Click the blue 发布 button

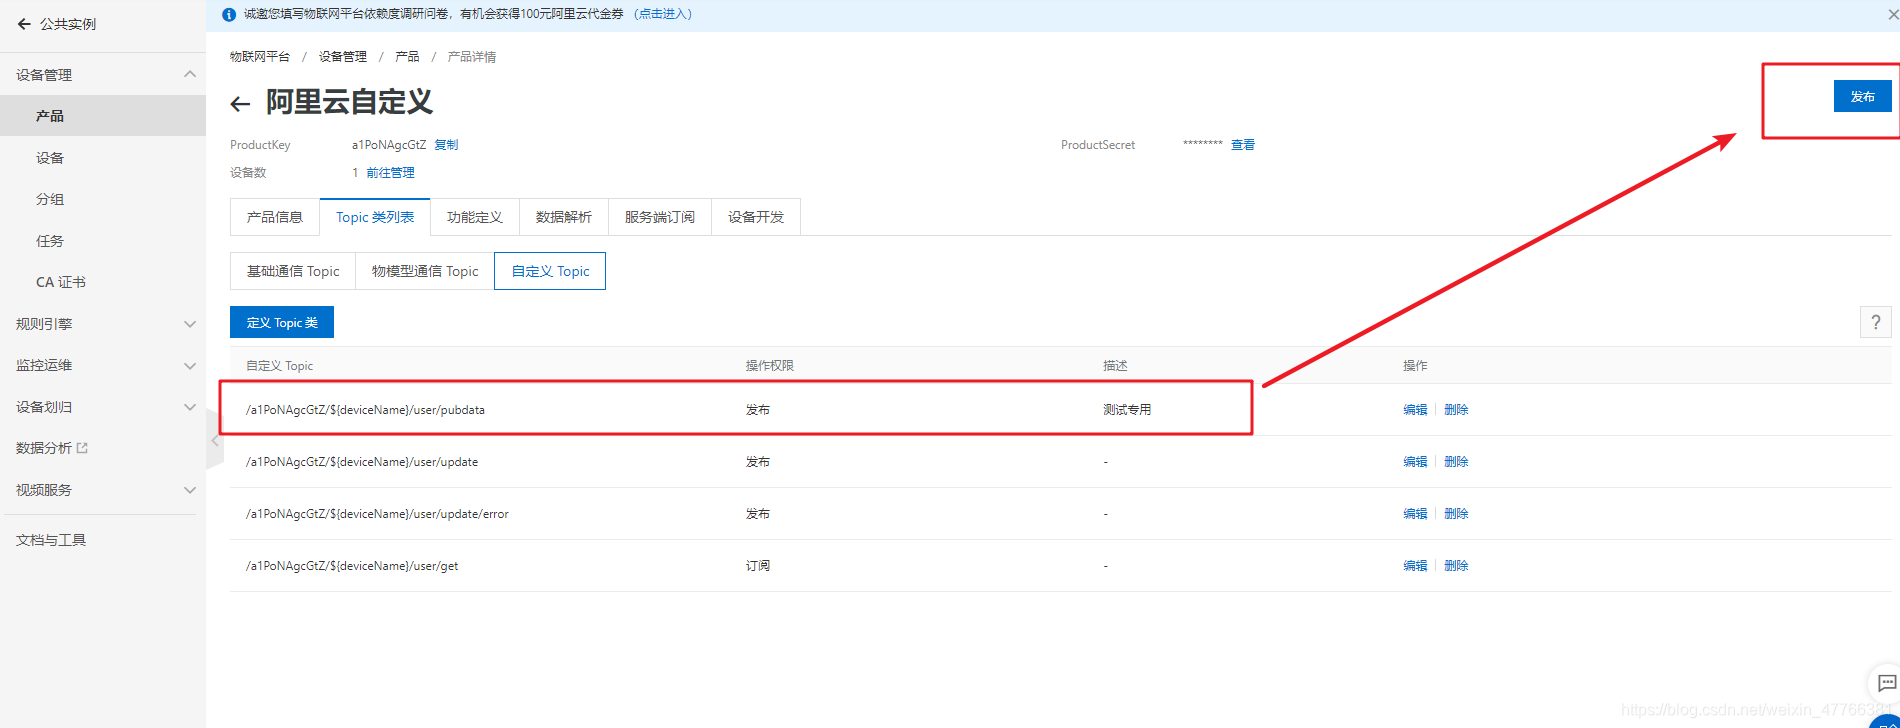1862,96
